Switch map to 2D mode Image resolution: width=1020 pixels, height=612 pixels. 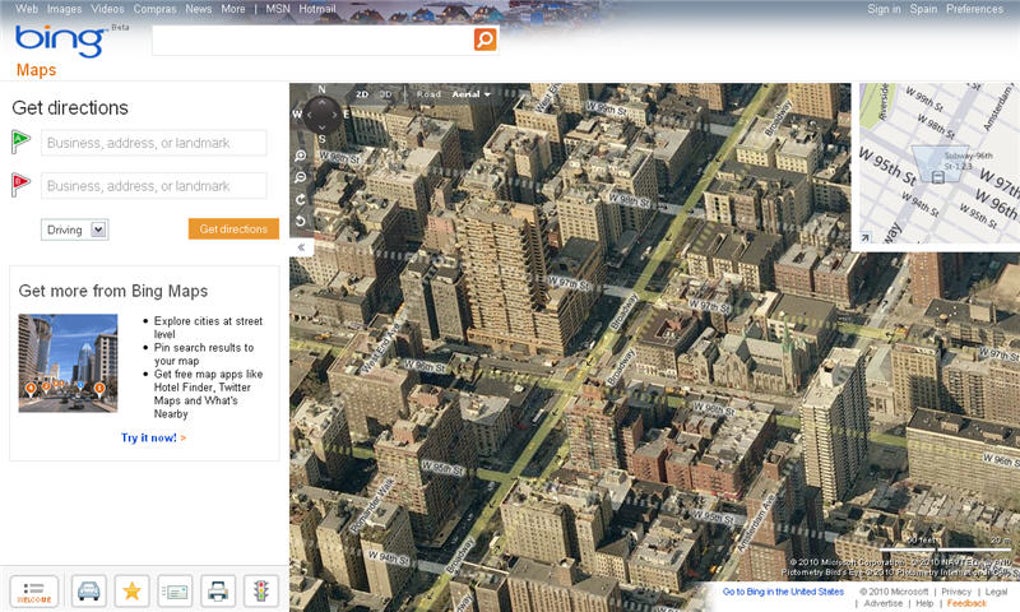click(x=362, y=94)
